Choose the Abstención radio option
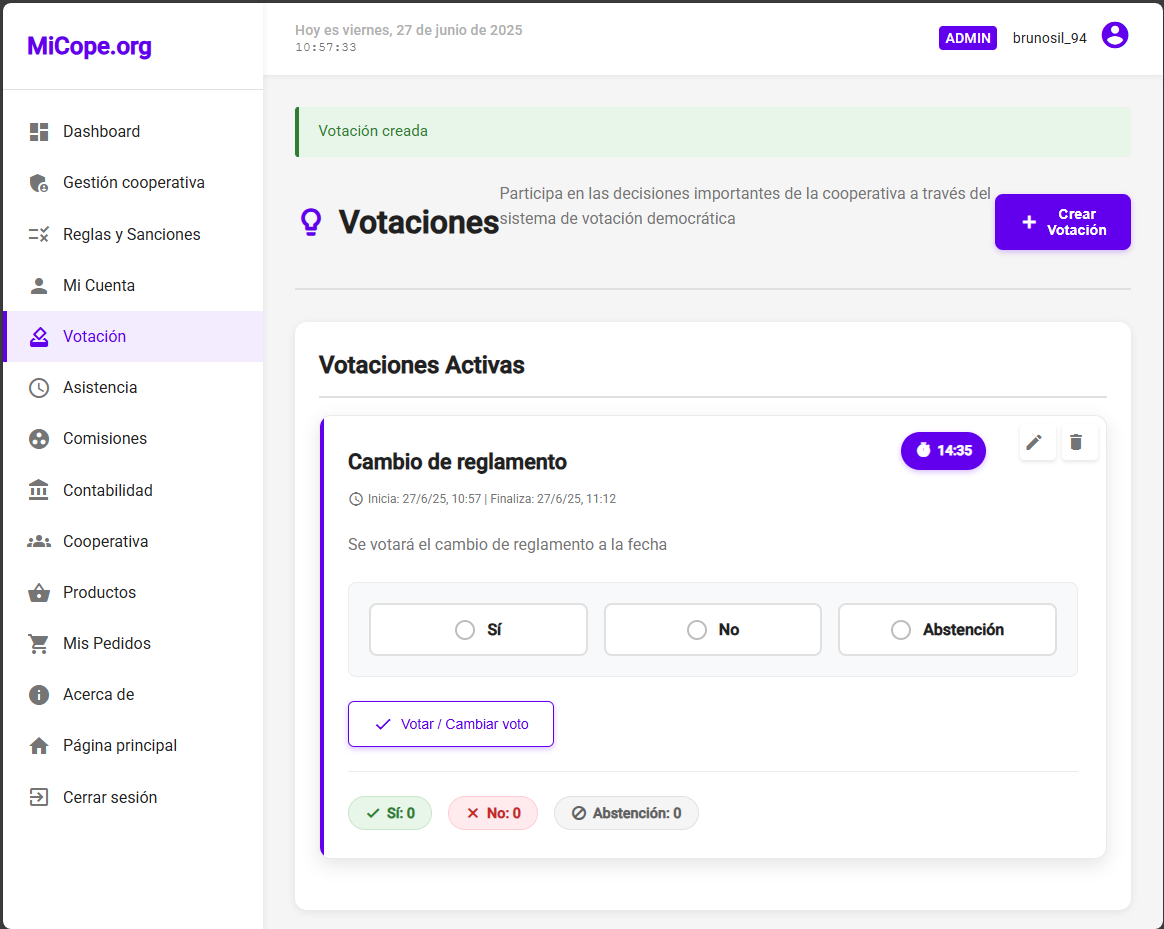 901,630
